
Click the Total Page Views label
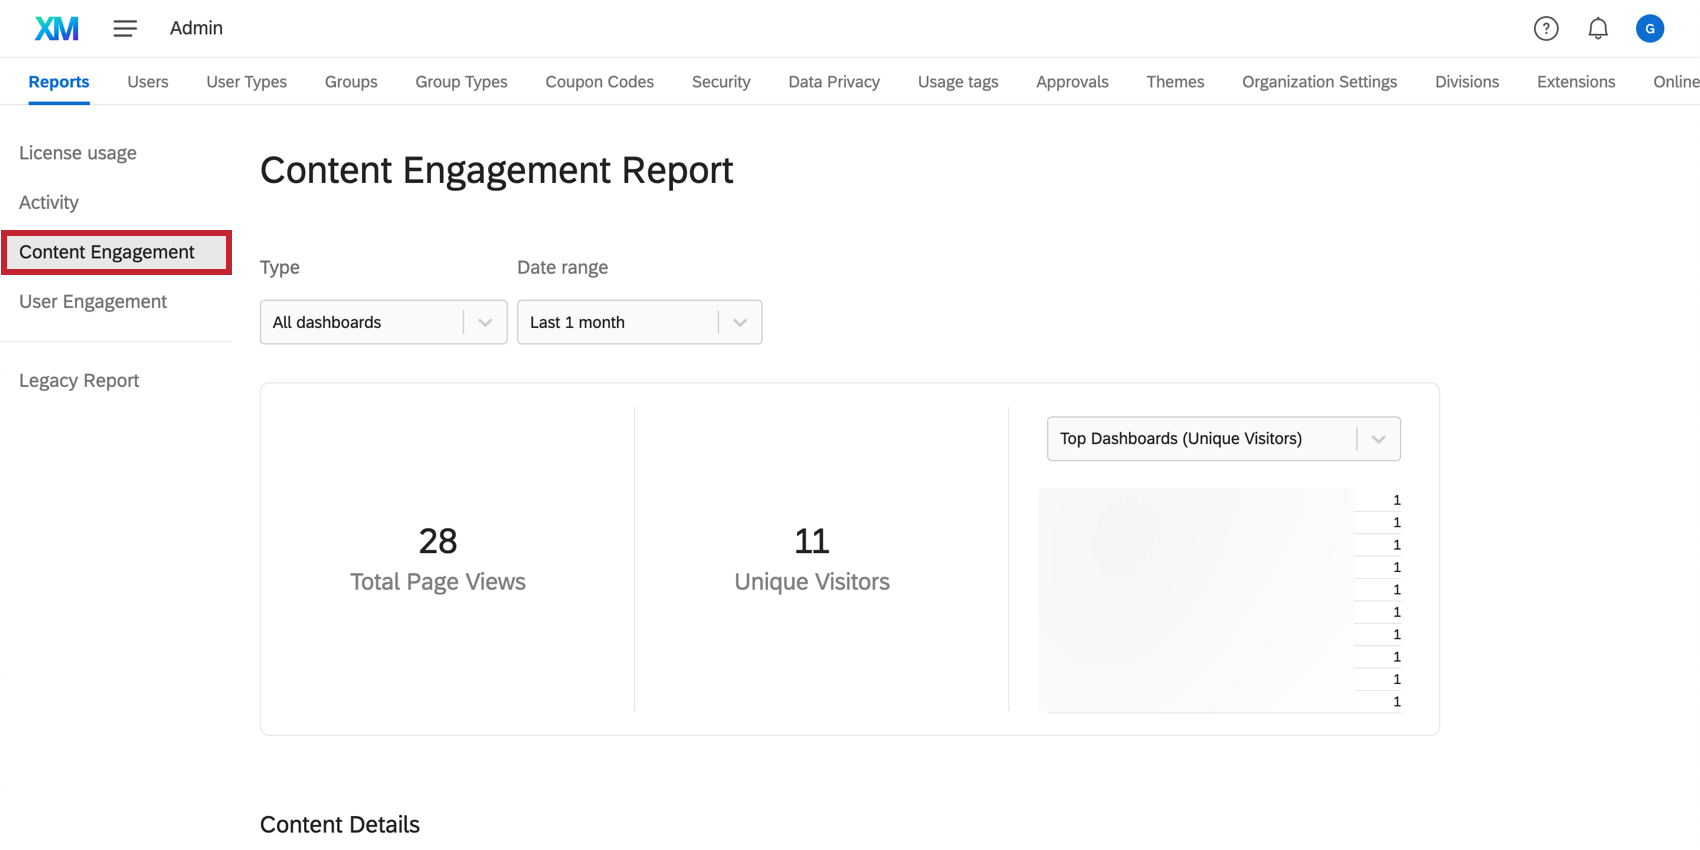coord(438,582)
